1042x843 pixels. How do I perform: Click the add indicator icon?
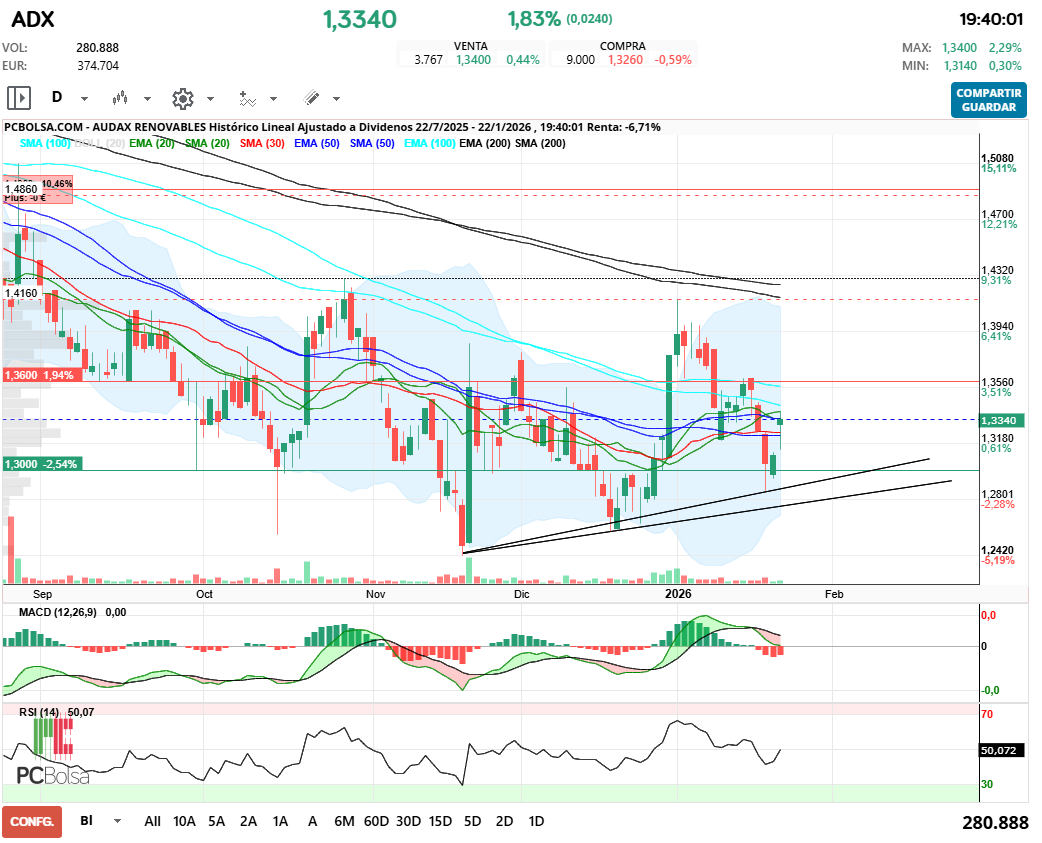click(x=247, y=98)
